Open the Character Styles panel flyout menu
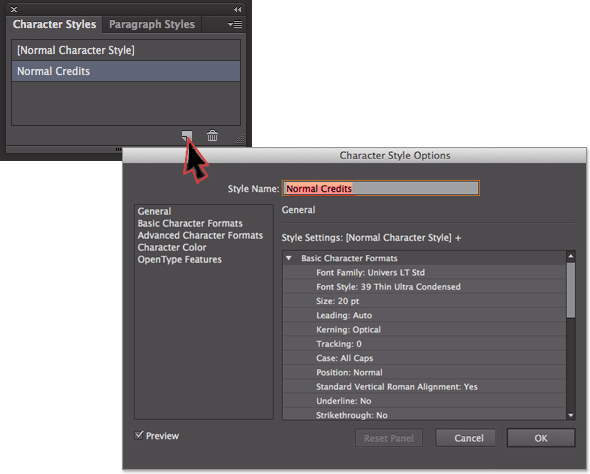Image resolution: width=590 pixels, height=474 pixels. point(235,24)
